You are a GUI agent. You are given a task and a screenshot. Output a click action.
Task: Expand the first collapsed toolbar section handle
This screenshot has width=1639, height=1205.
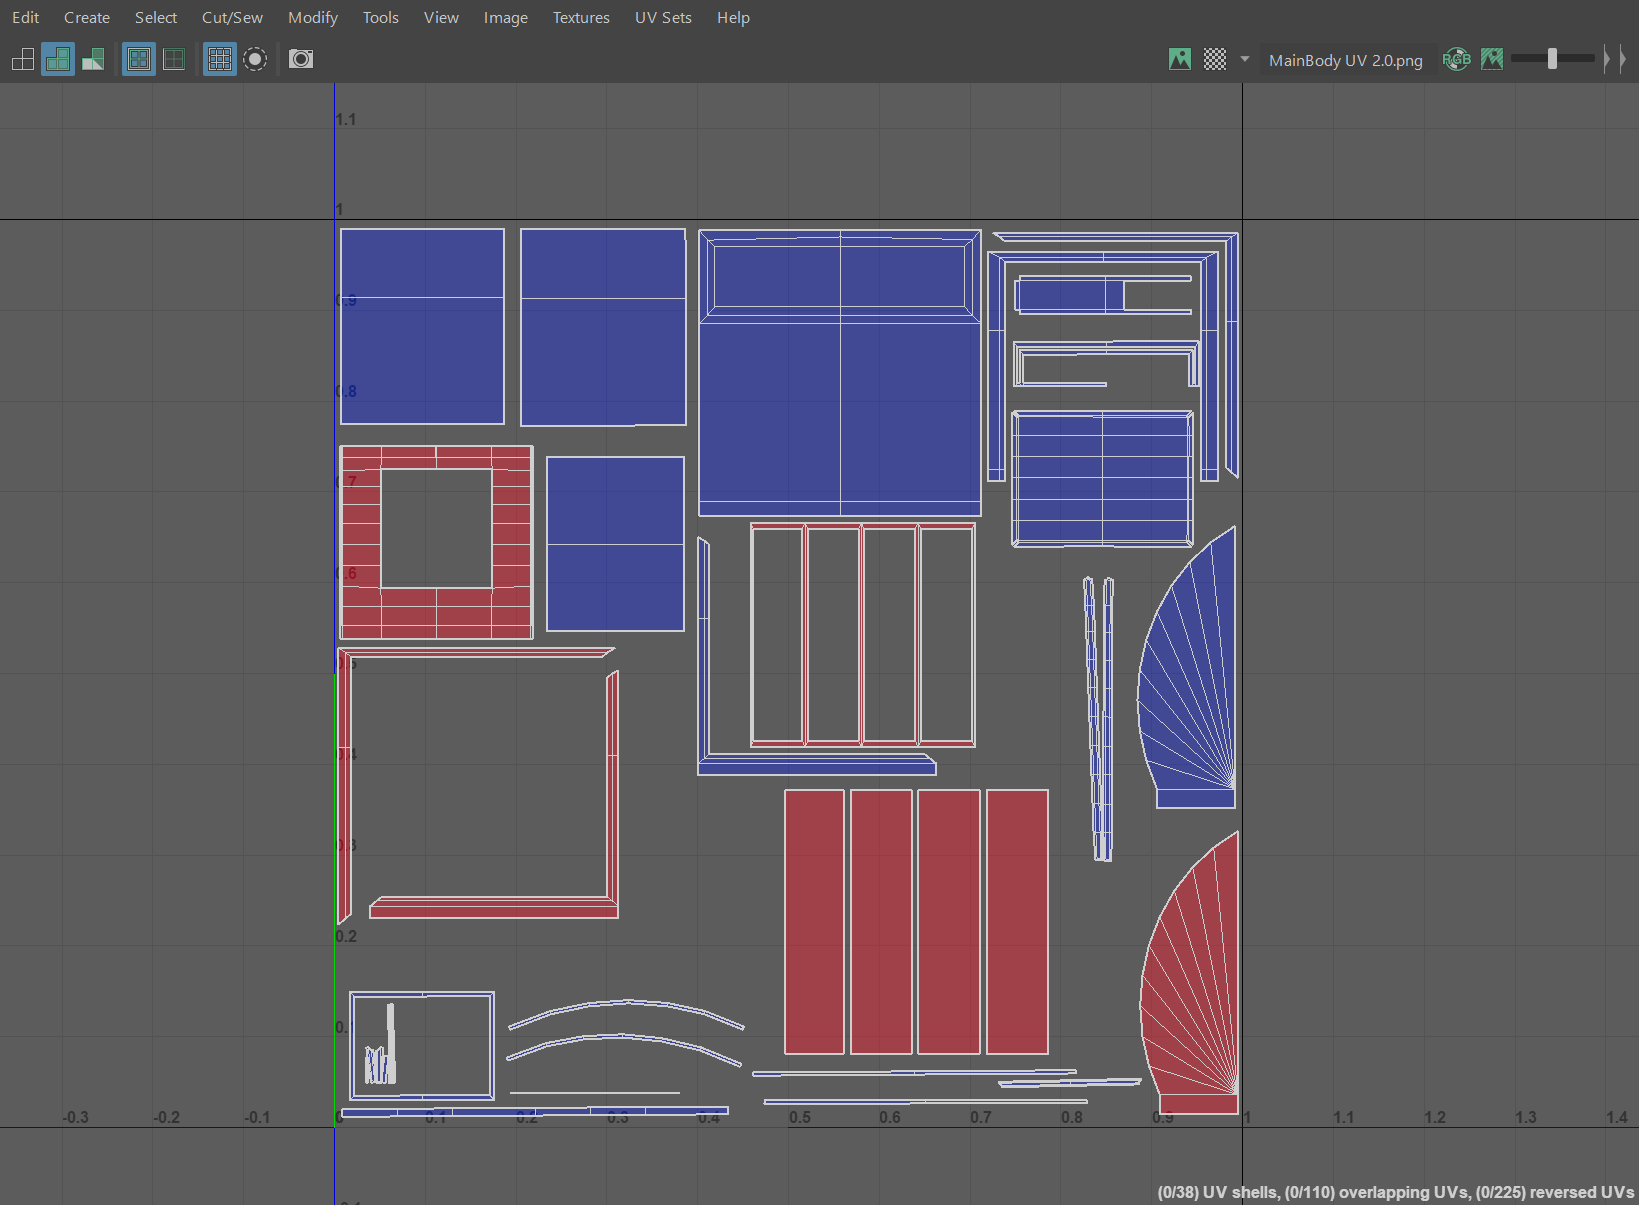(1607, 59)
